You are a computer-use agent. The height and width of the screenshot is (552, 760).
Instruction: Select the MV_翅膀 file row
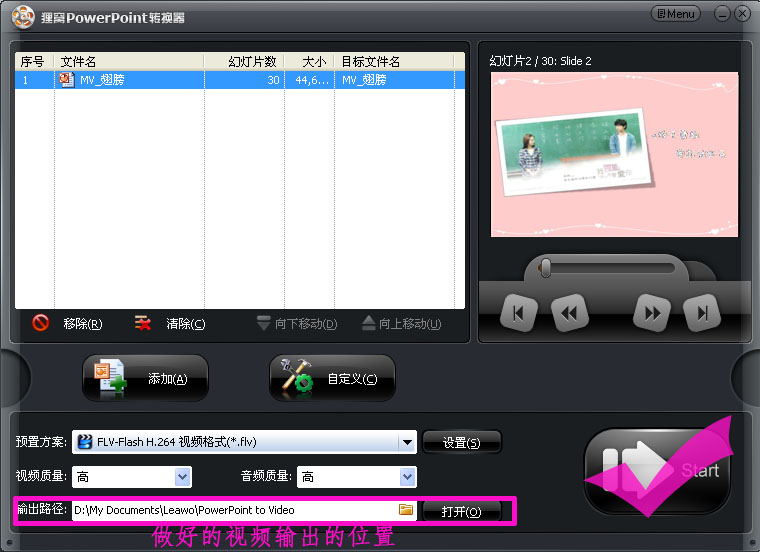point(239,80)
